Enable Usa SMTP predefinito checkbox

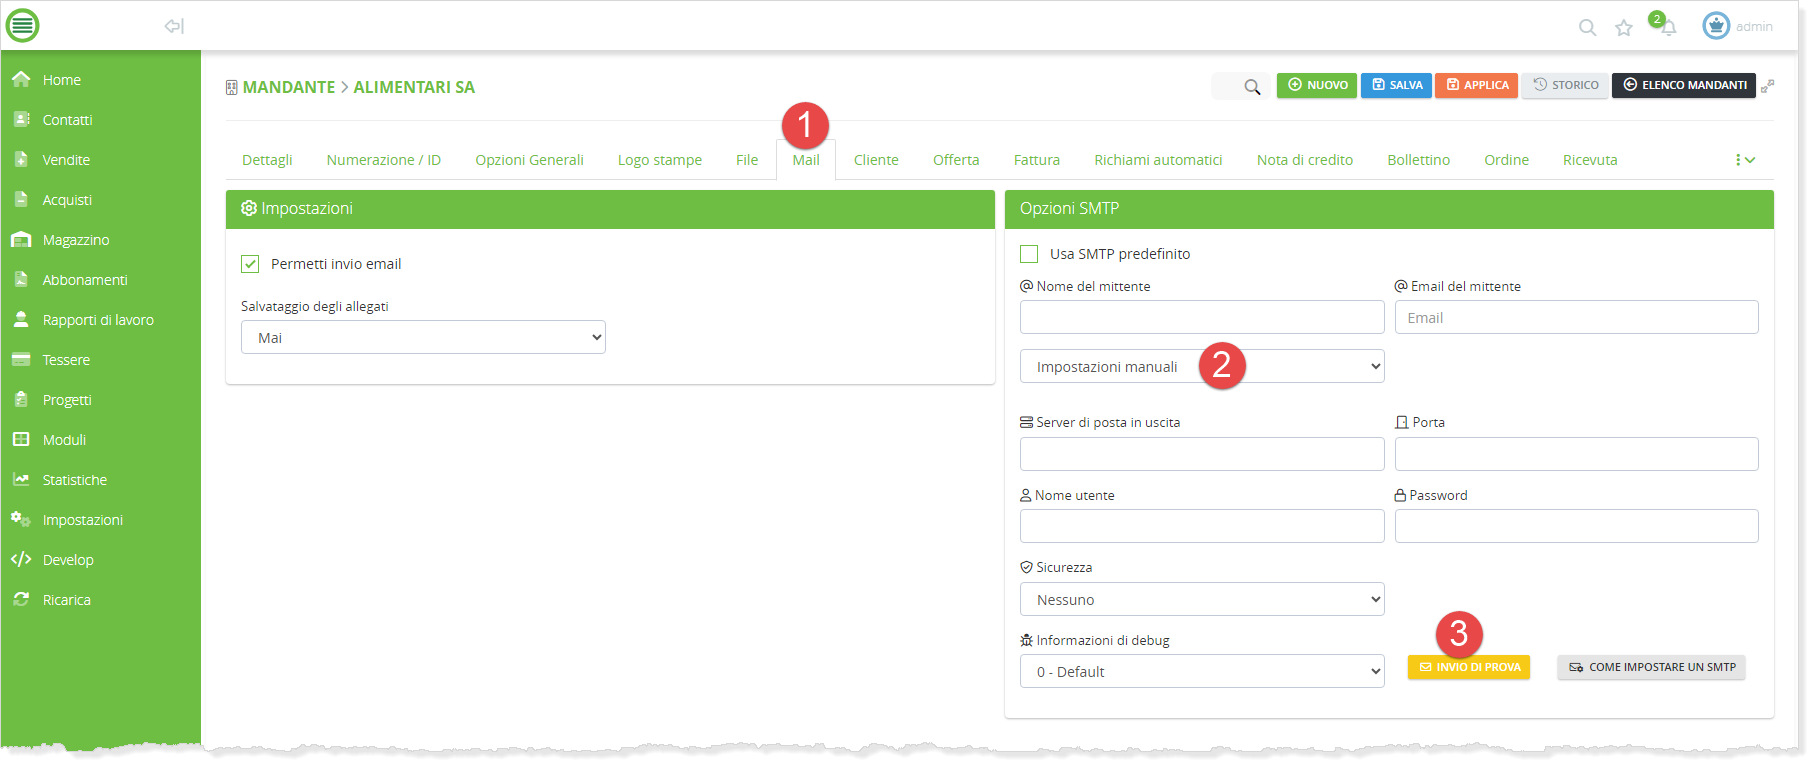tap(1029, 254)
